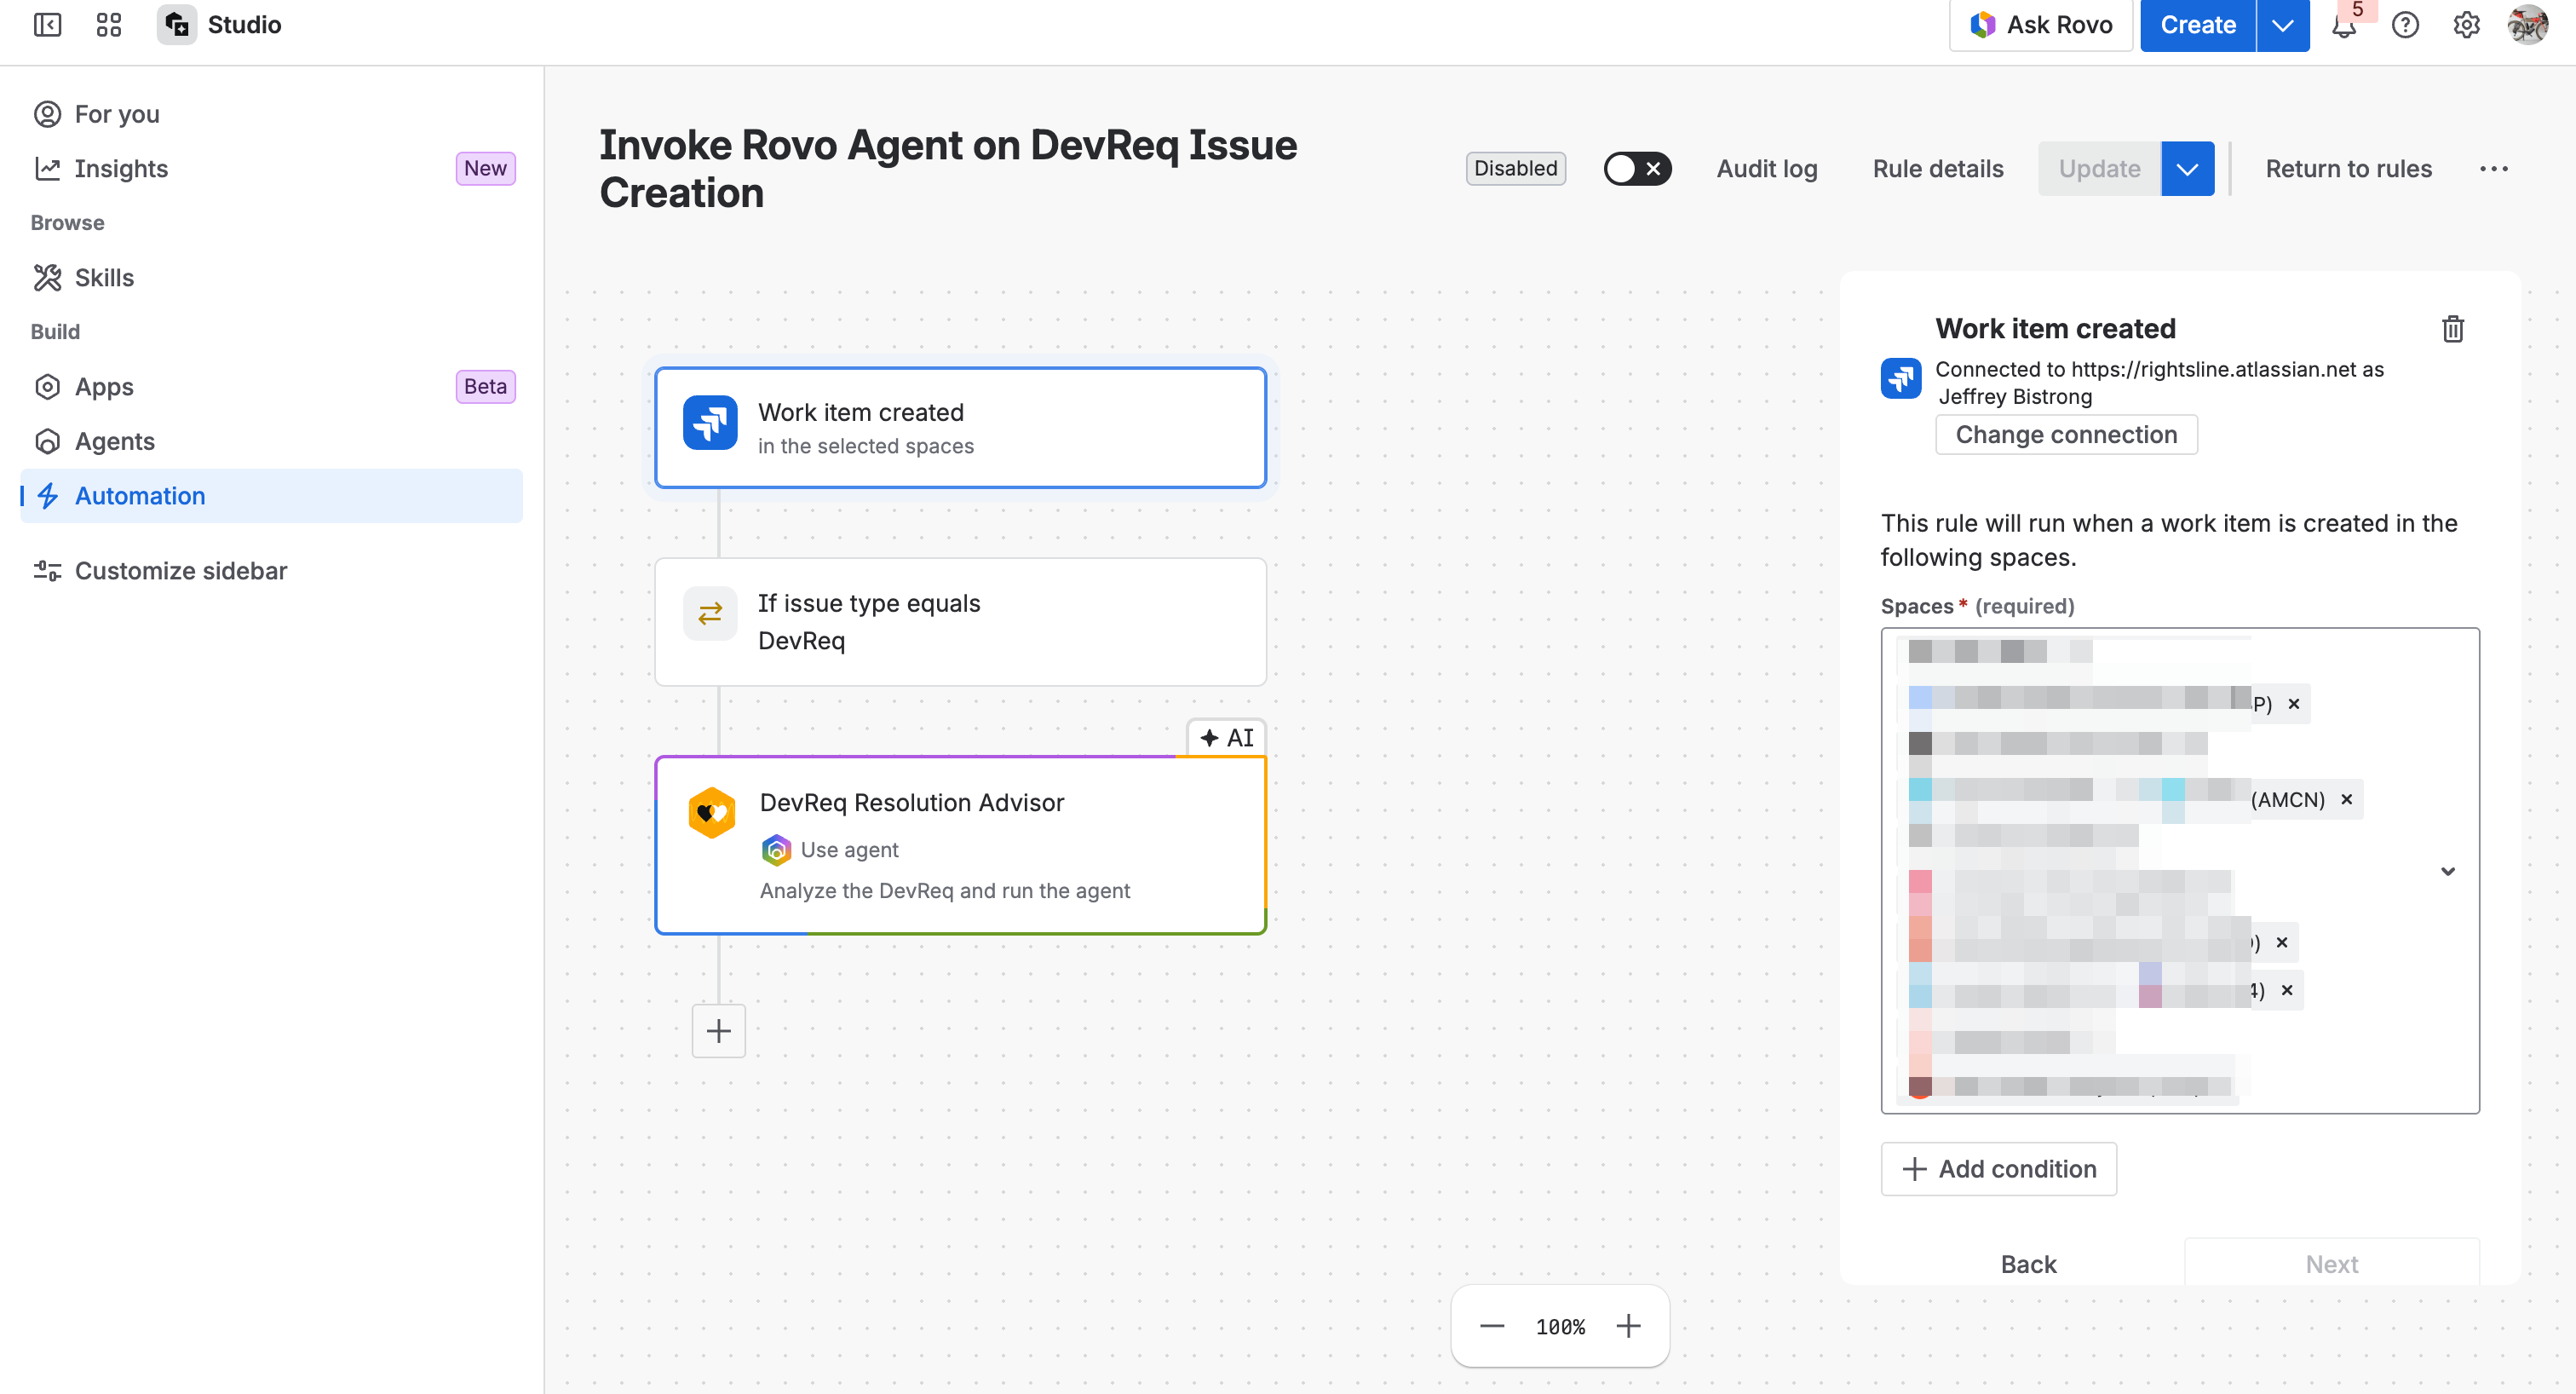
Task: Open Agents in the sidebar
Action: (271, 442)
